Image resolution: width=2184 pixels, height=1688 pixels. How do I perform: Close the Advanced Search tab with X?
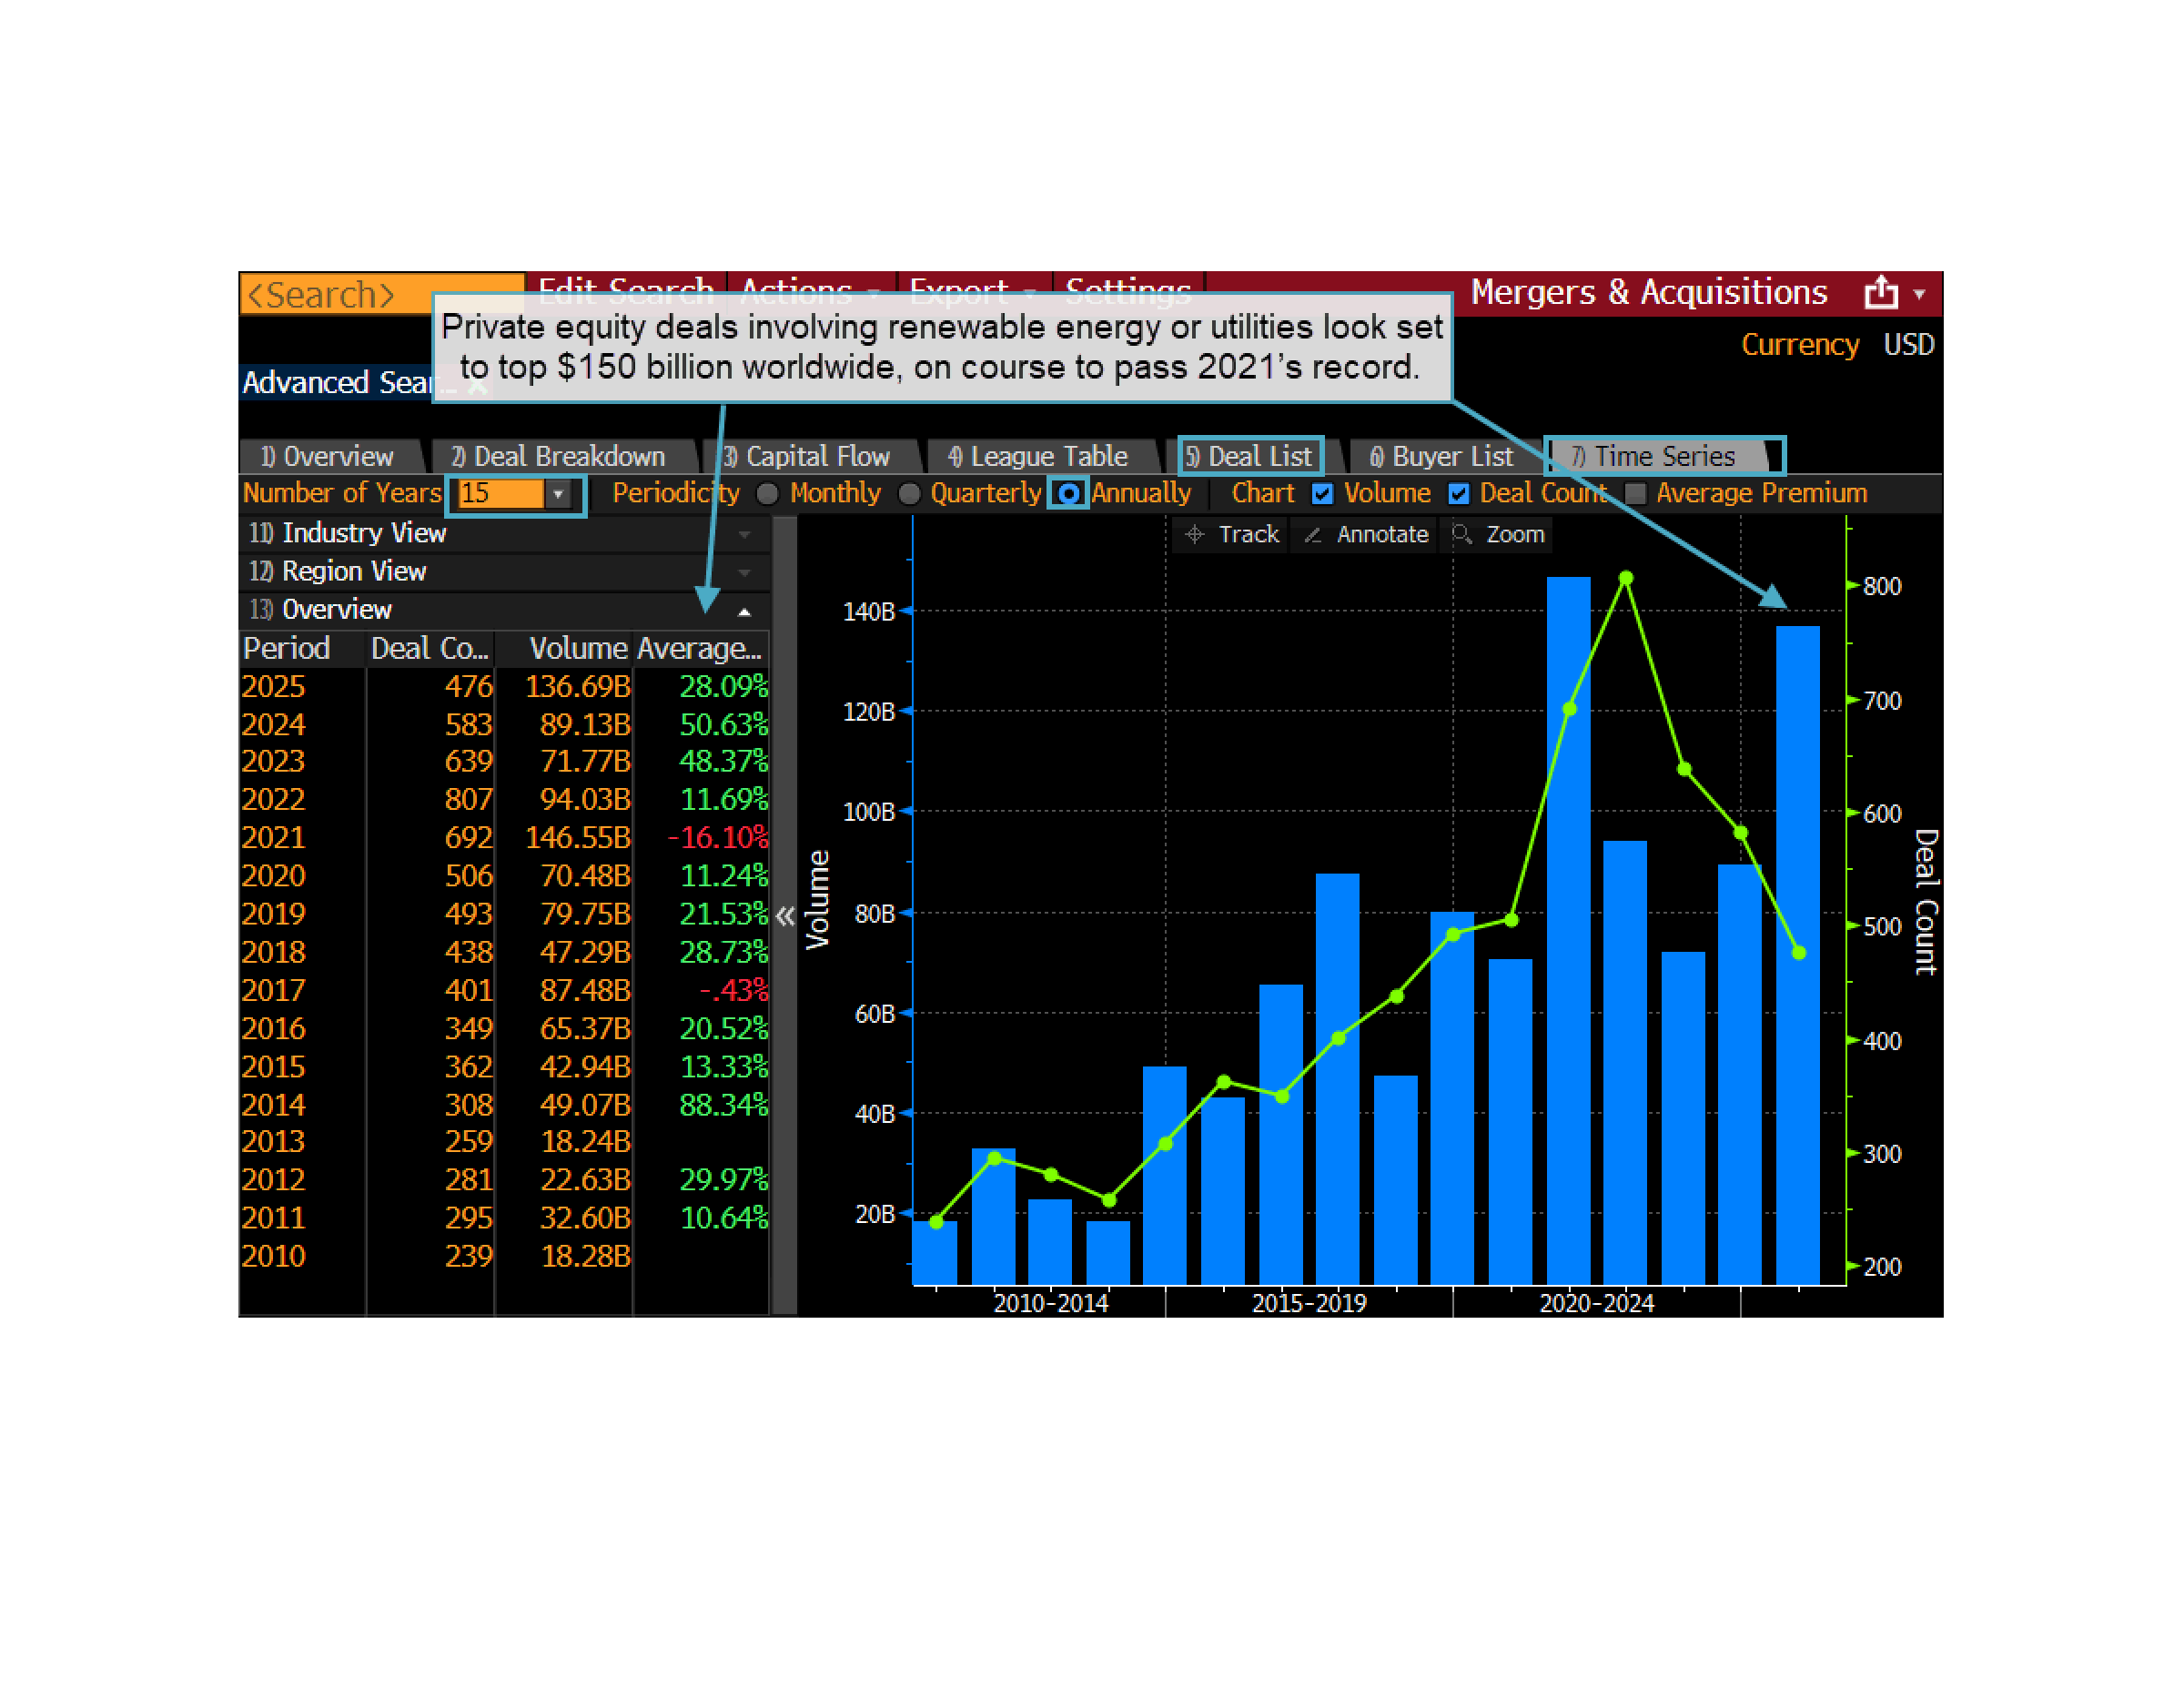click(478, 385)
